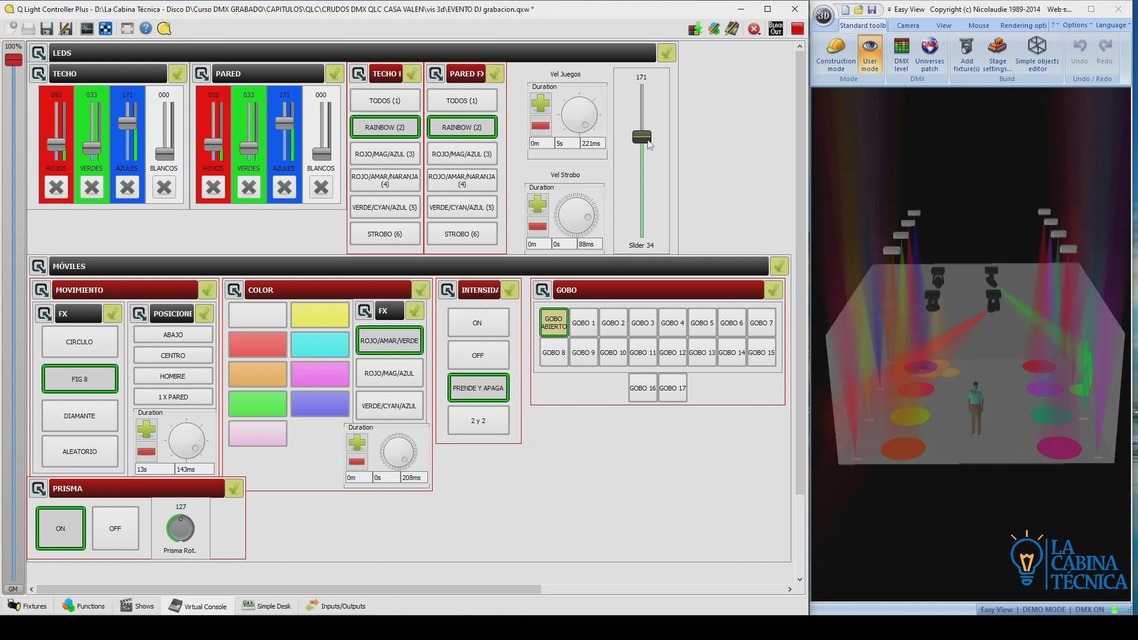This screenshot has height=640, width=1138.
Task: Open the Universes patch tool
Action: [930, 54]
